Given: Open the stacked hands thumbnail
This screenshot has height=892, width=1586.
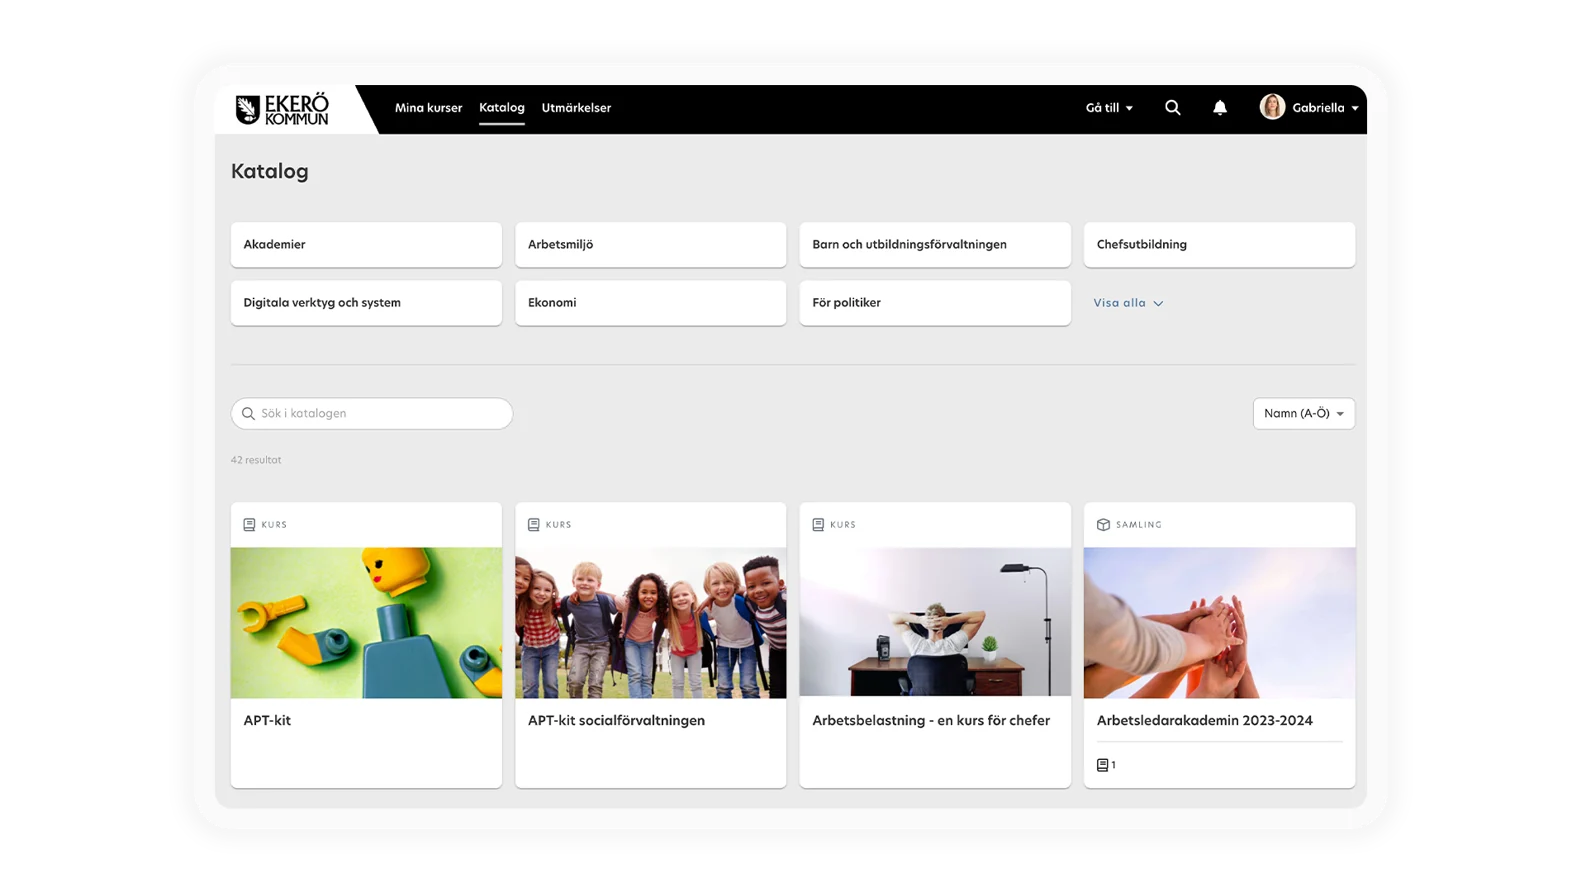Looking at the screenshot, I should click(x=1219, y=622).
